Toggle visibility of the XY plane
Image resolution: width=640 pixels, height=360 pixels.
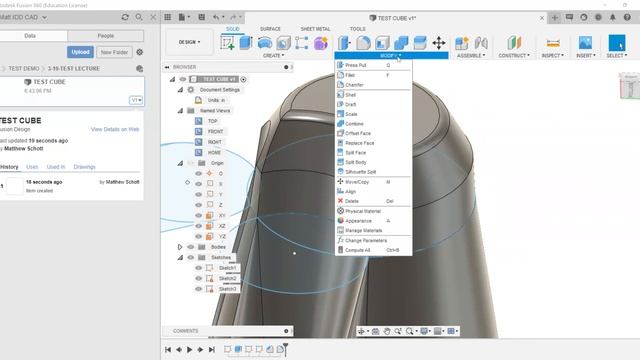[198, 216]
